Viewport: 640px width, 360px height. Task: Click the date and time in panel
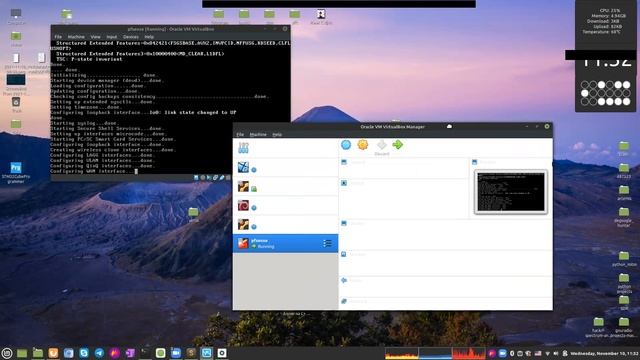pos(605,353)
